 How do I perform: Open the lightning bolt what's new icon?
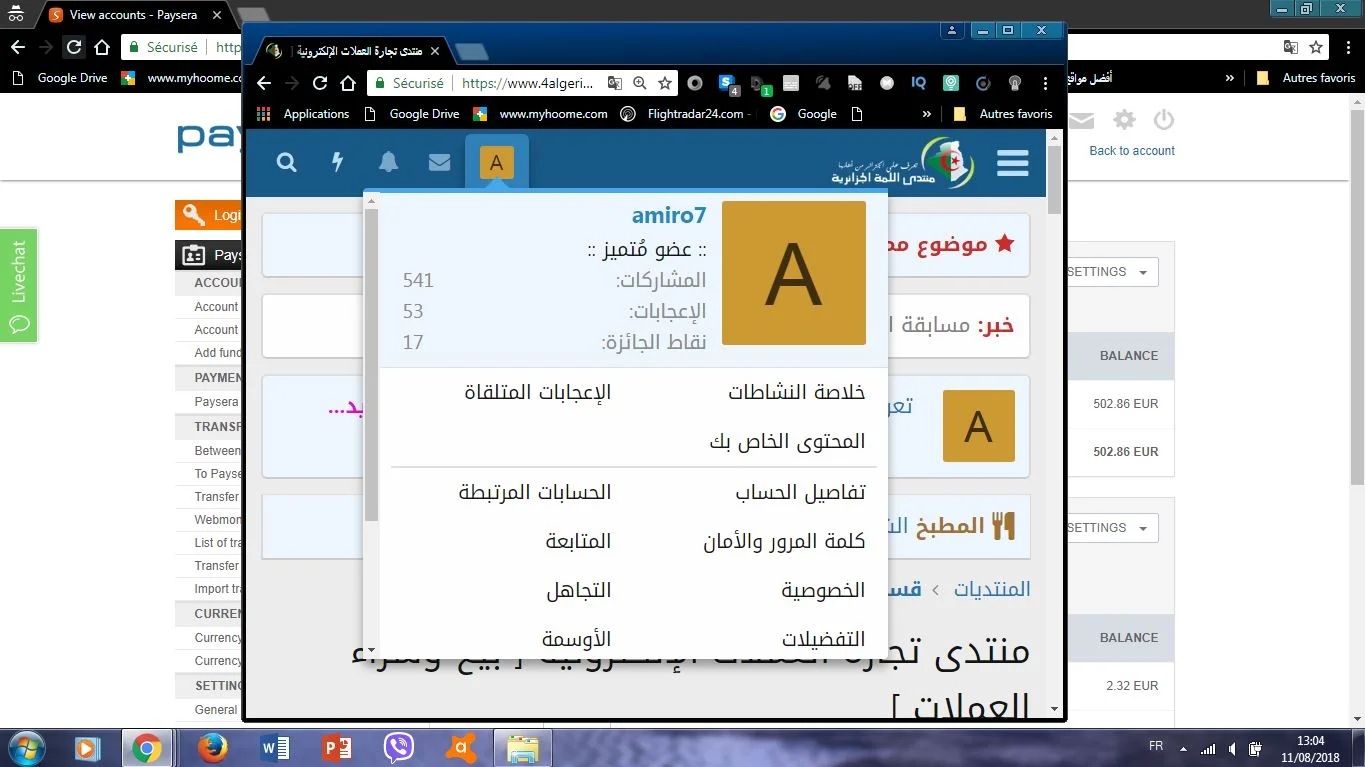pyautogui.click(x=338, y=162)
